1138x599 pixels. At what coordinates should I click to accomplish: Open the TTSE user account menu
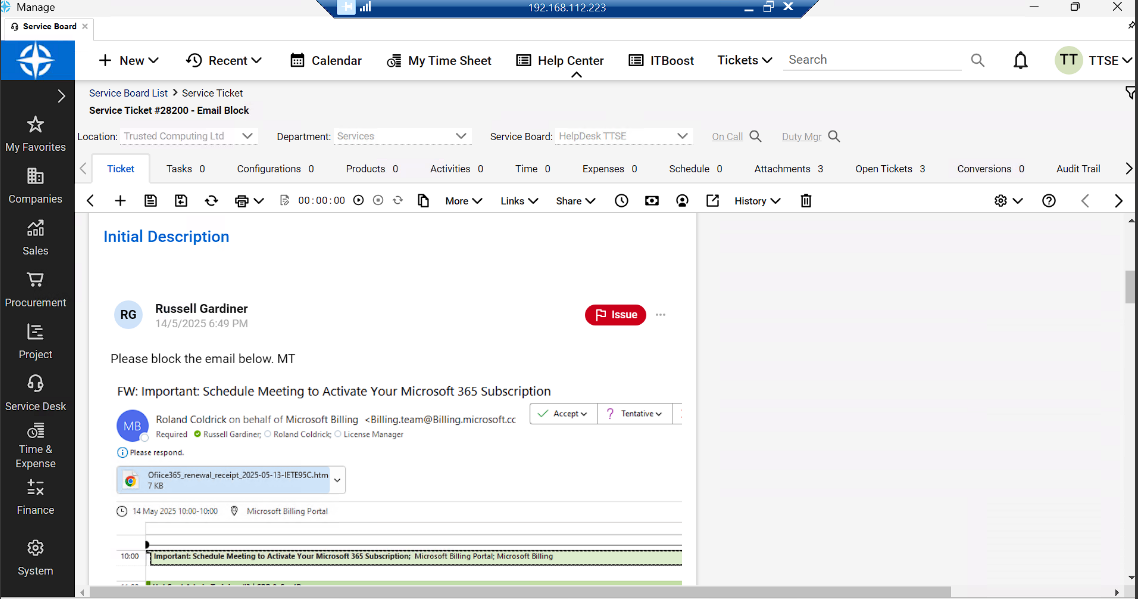point(1094,60)
